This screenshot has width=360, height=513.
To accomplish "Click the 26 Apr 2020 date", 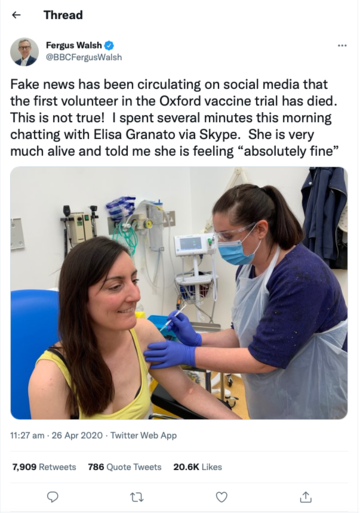I will 77,435.
